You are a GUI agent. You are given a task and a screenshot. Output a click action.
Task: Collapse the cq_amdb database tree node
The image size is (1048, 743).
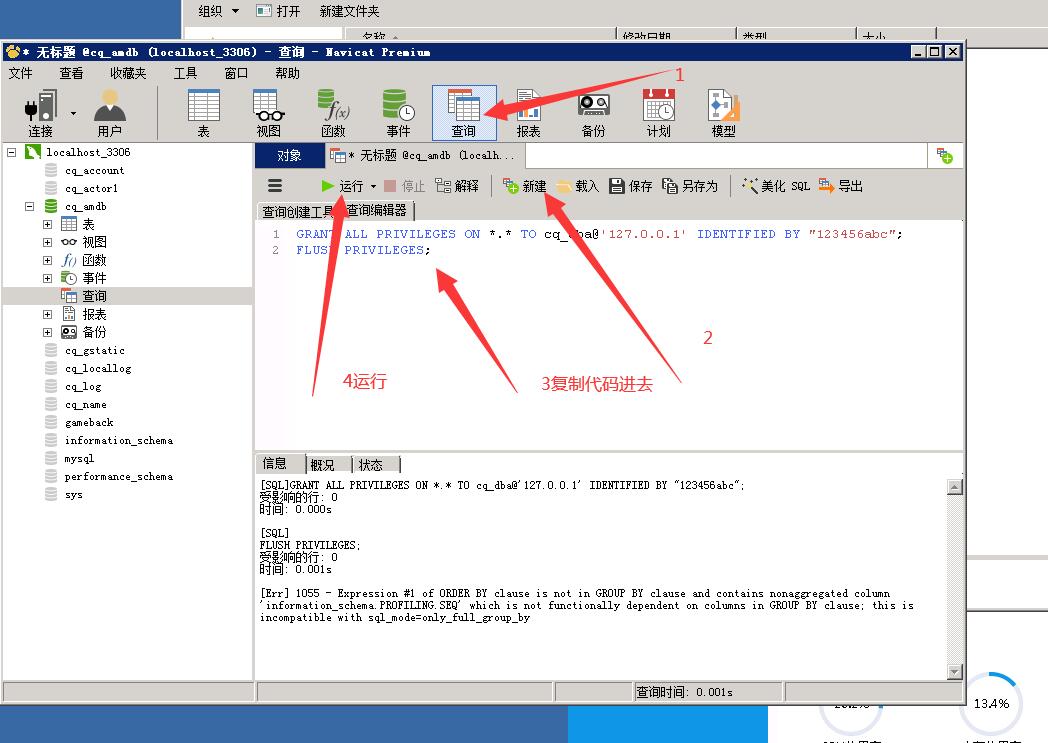click(30, 207)
